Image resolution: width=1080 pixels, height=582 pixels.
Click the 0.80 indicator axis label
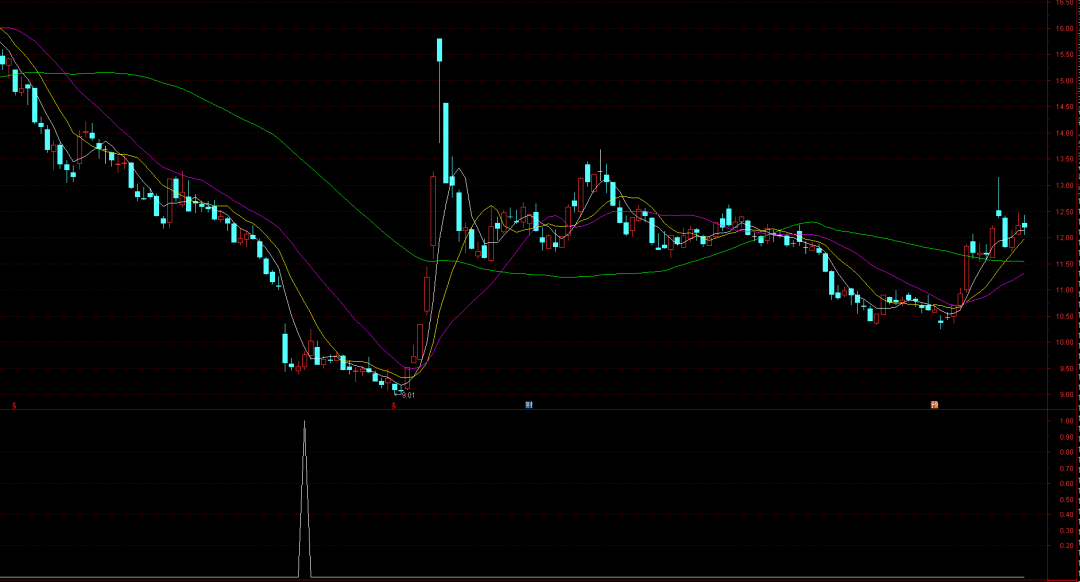pyautogui.click(x=1066, y=453)
